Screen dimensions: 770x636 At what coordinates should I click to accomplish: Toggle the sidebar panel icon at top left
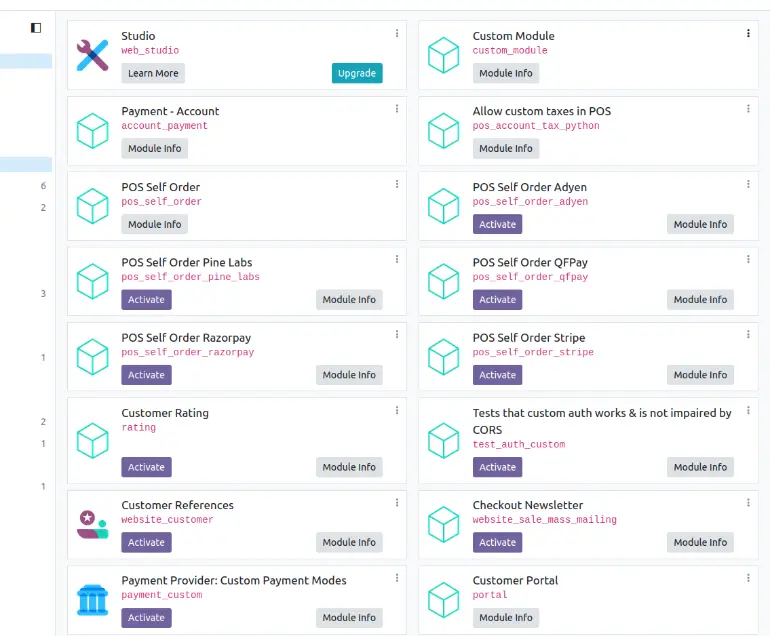point(36,28)
